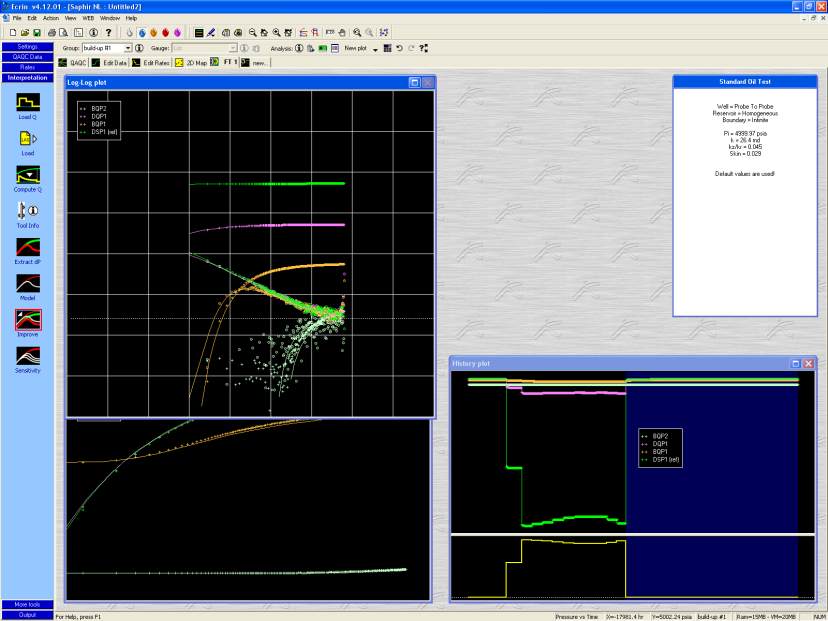Click the More tools button
Viewport: 828px width, 621px height.
coord(28,605)
